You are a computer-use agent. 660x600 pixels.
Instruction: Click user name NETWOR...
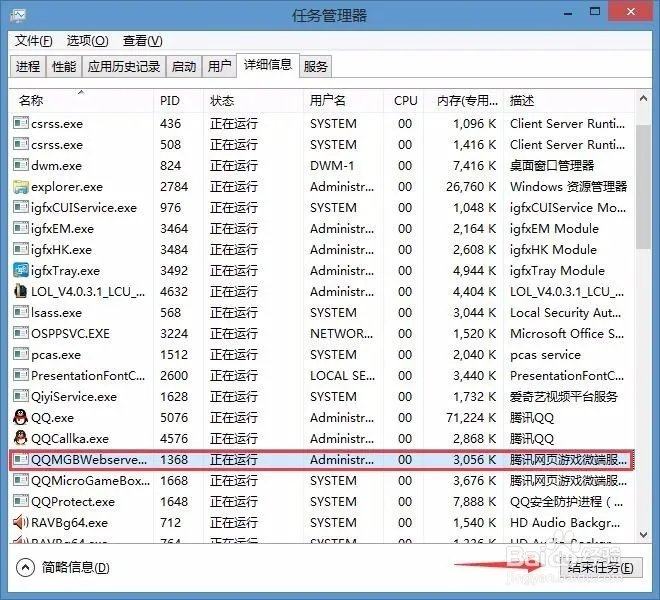[341, 333]
